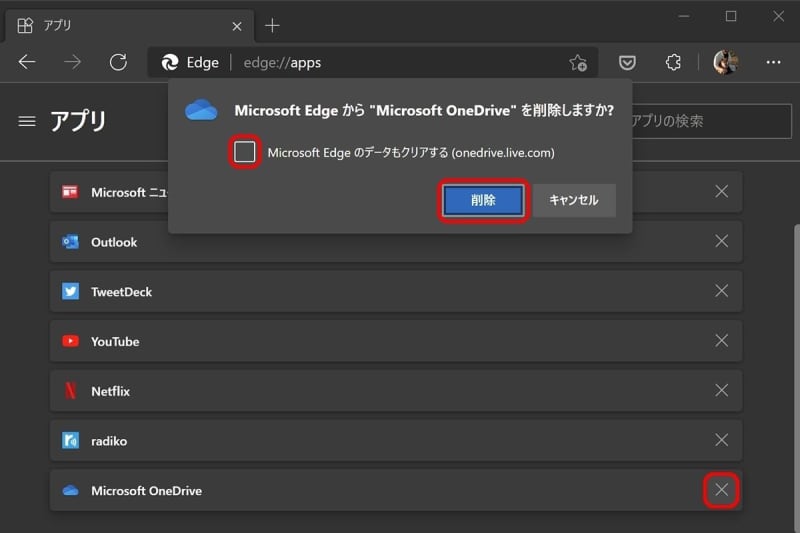Select the YouTube row label
The image size is (800, 533).
coord(115,342)
